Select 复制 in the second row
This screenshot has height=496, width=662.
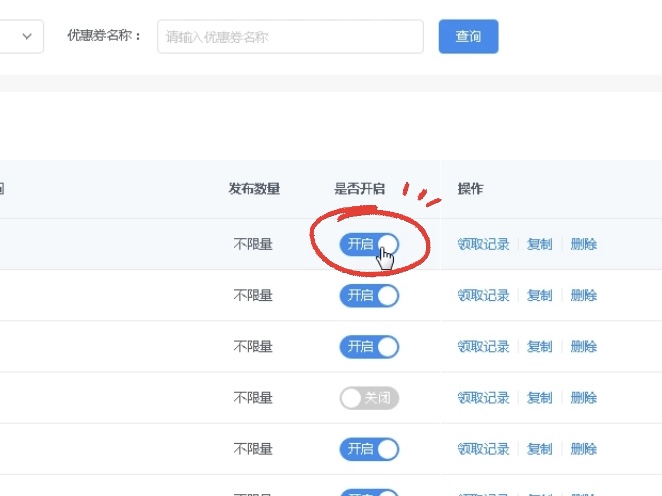(540, 295)
